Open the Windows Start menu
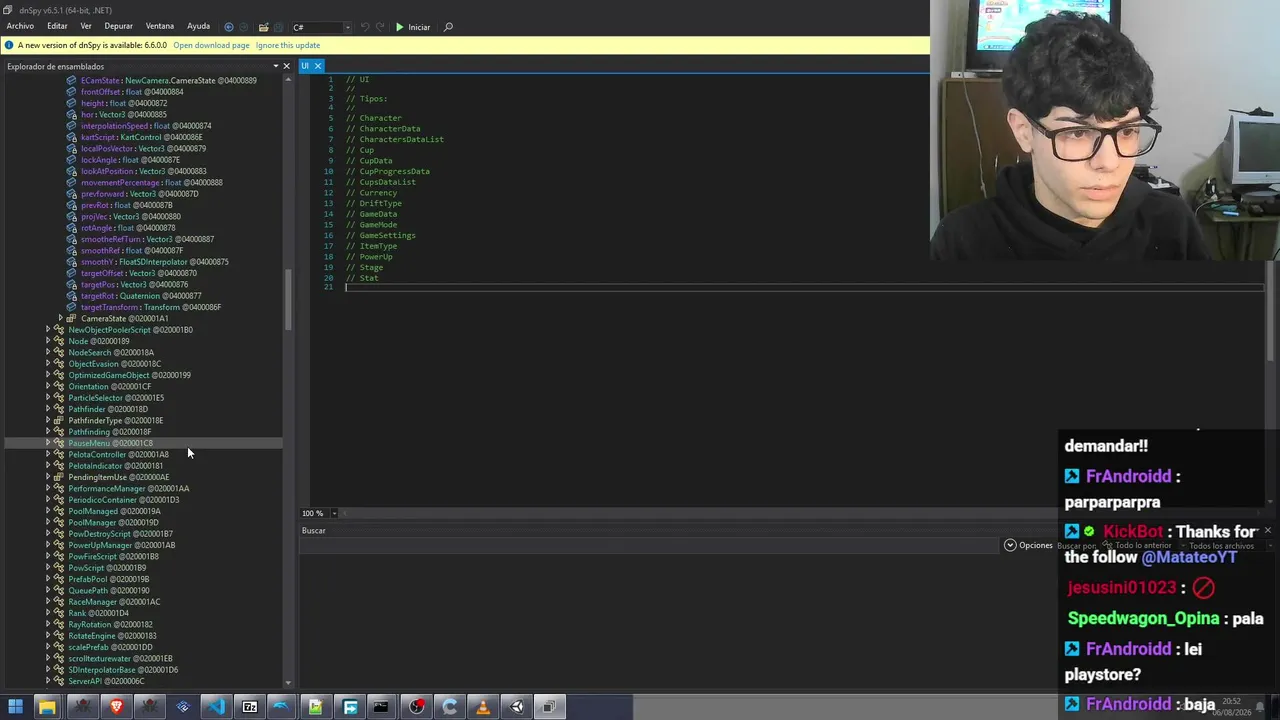The height and width of the screenshot is (720, 1280). [16, 707]
